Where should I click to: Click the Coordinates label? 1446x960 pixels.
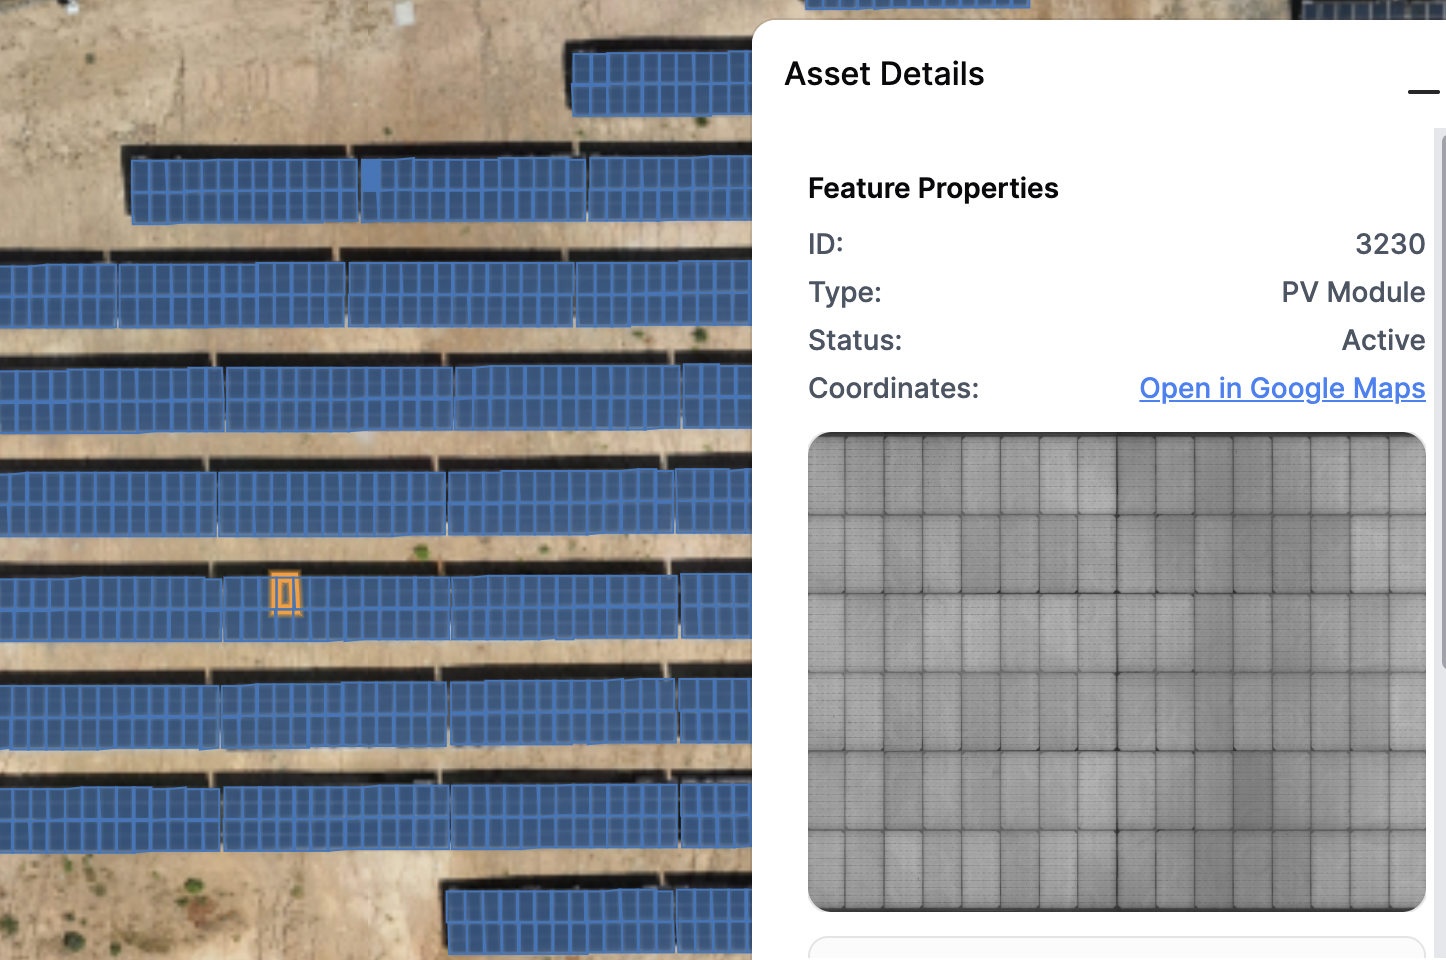click(893, 388)
